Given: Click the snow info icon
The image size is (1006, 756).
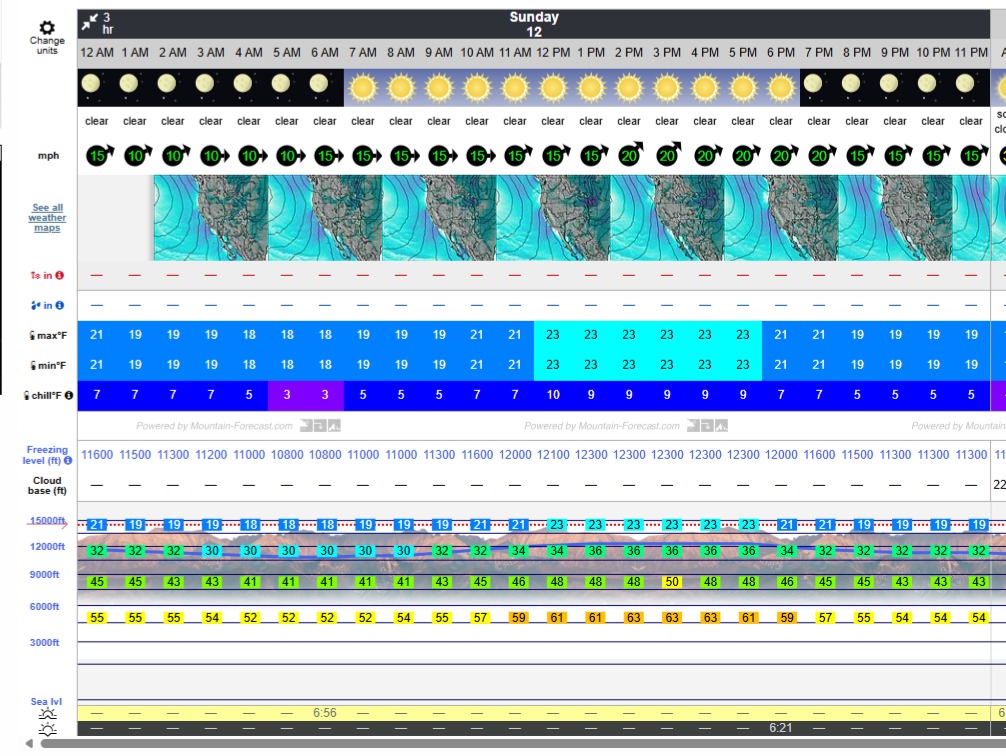Looking at the screenshot, I should (60, 275).
